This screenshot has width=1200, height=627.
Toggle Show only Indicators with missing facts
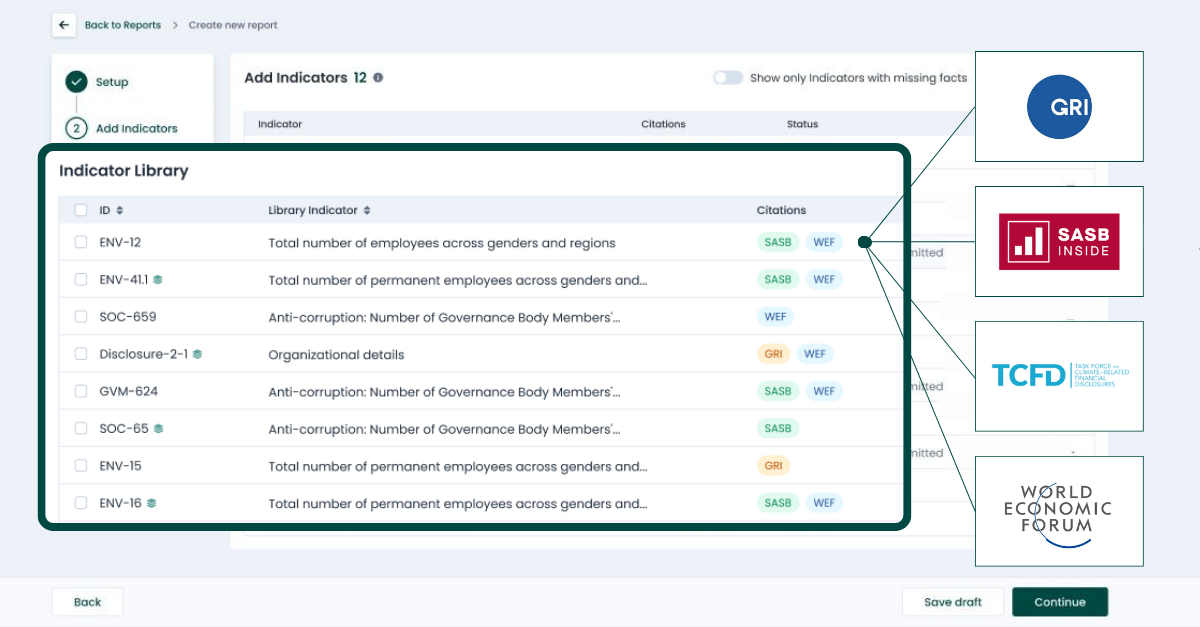(728, 77)
